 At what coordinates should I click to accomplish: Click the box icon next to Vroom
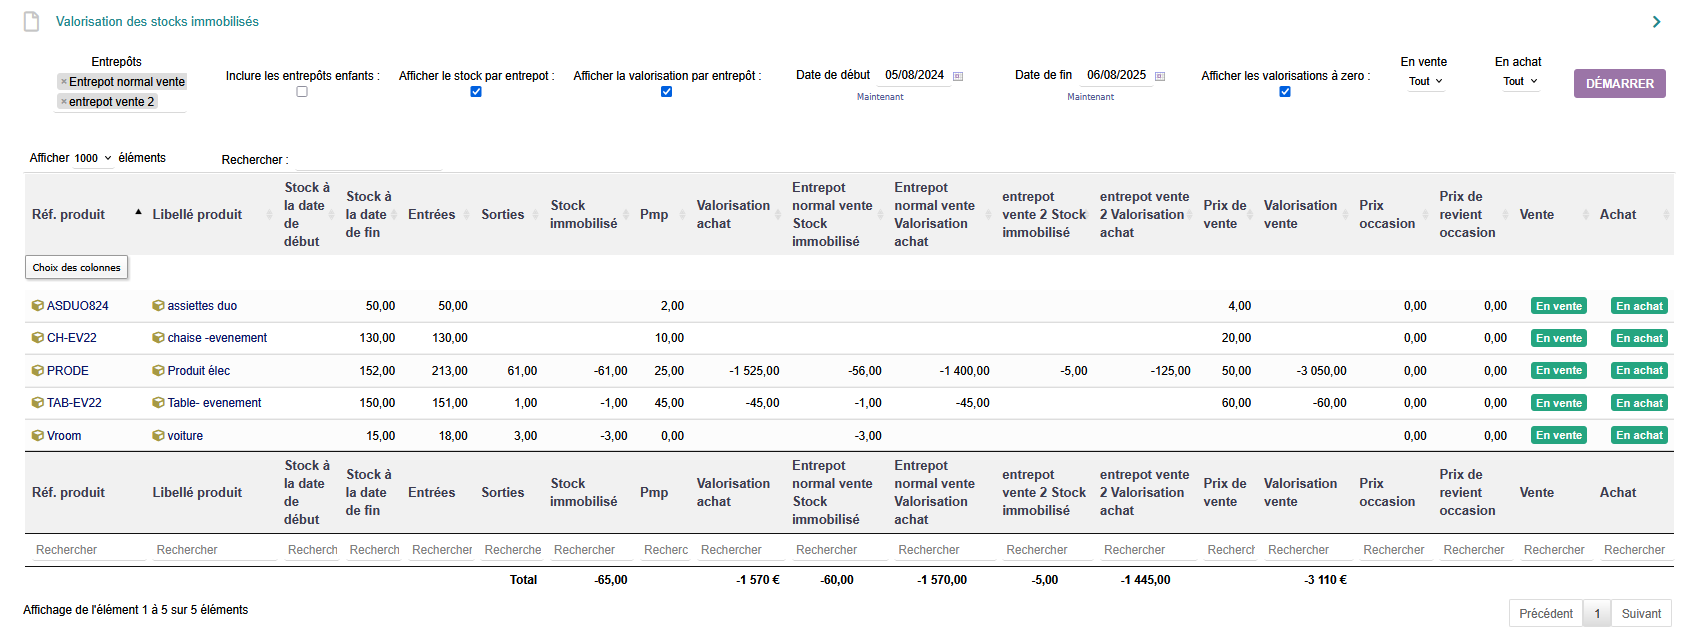pos(38,436)
